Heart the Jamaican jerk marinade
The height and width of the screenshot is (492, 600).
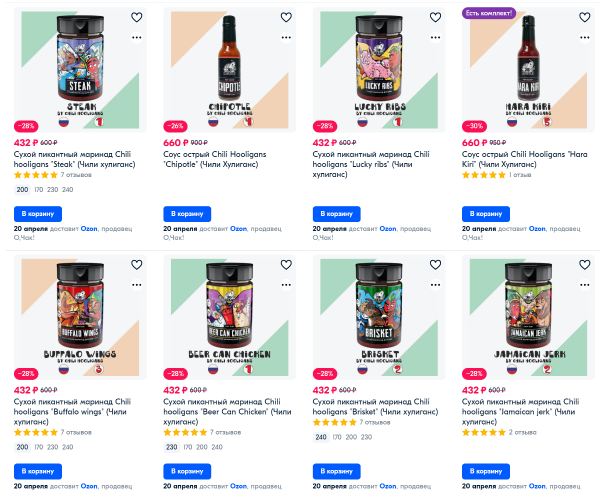click(x=584, y=264)
